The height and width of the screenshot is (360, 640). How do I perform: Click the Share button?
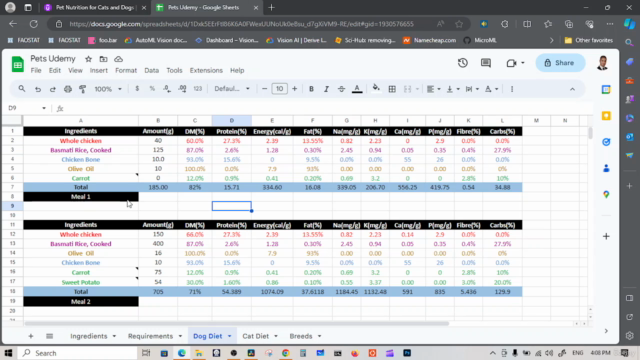[x=560, y=63]
